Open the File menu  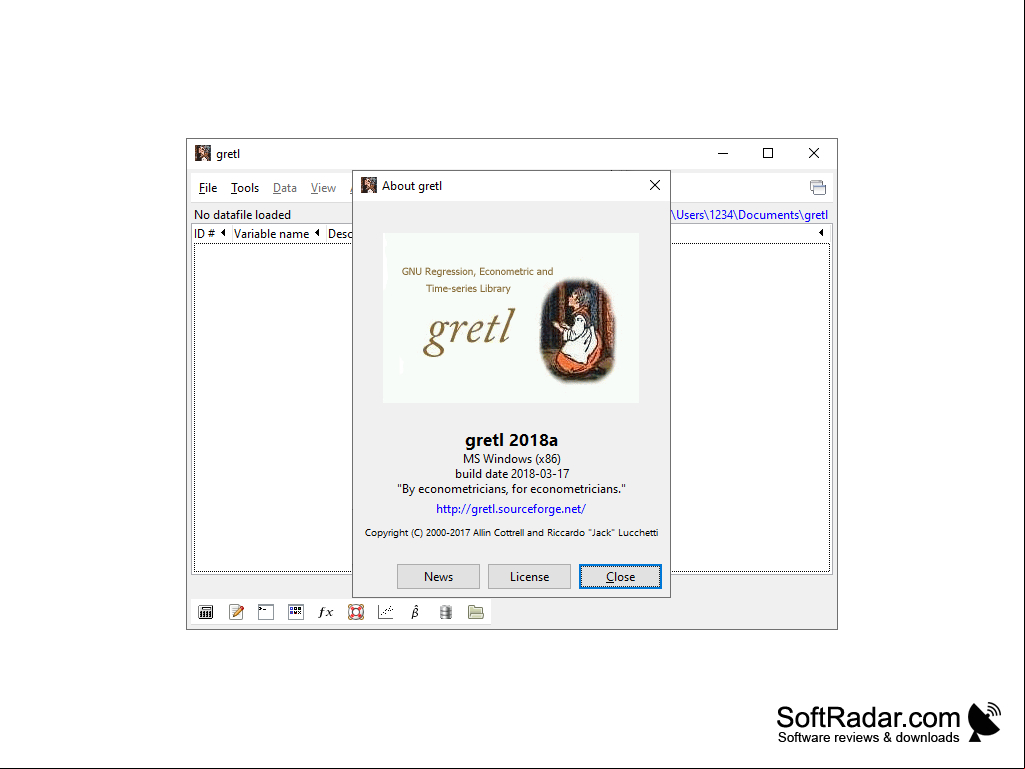tap(208, 188)
